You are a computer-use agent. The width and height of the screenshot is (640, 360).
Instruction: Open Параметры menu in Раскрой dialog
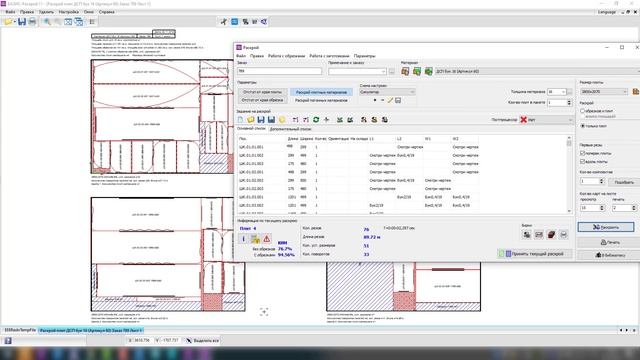[364, 56]
